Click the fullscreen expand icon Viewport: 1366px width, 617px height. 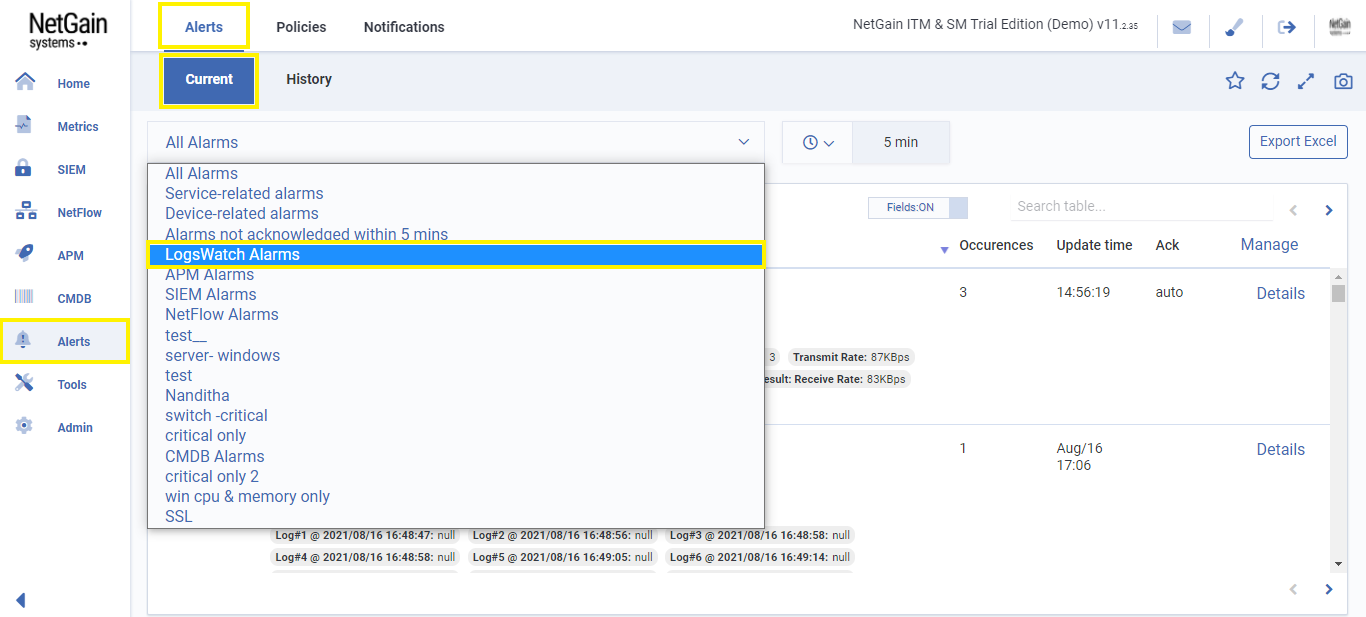click(1306, 82)
